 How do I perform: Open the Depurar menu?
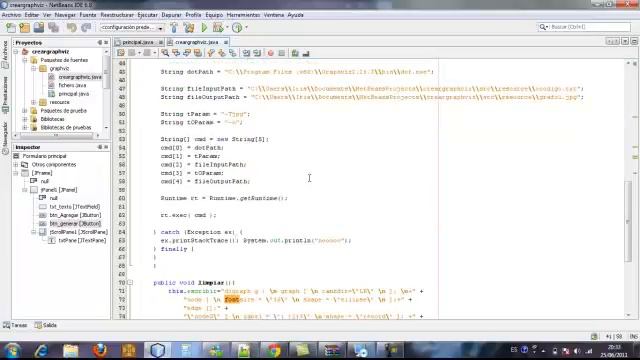click(x=171, y=15)
